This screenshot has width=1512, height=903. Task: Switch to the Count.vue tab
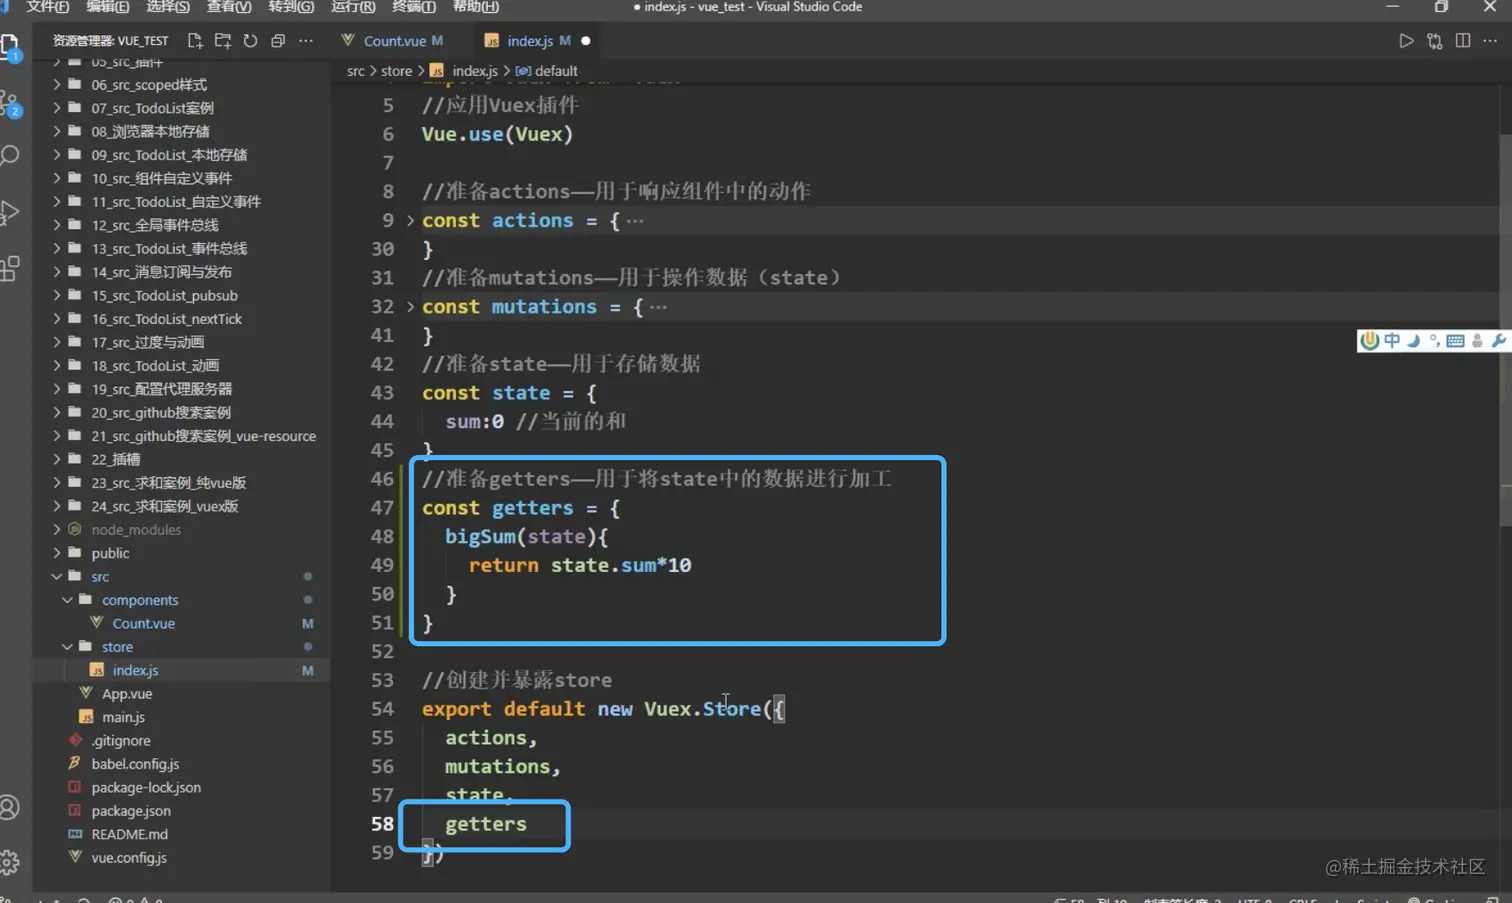(392, 41)
